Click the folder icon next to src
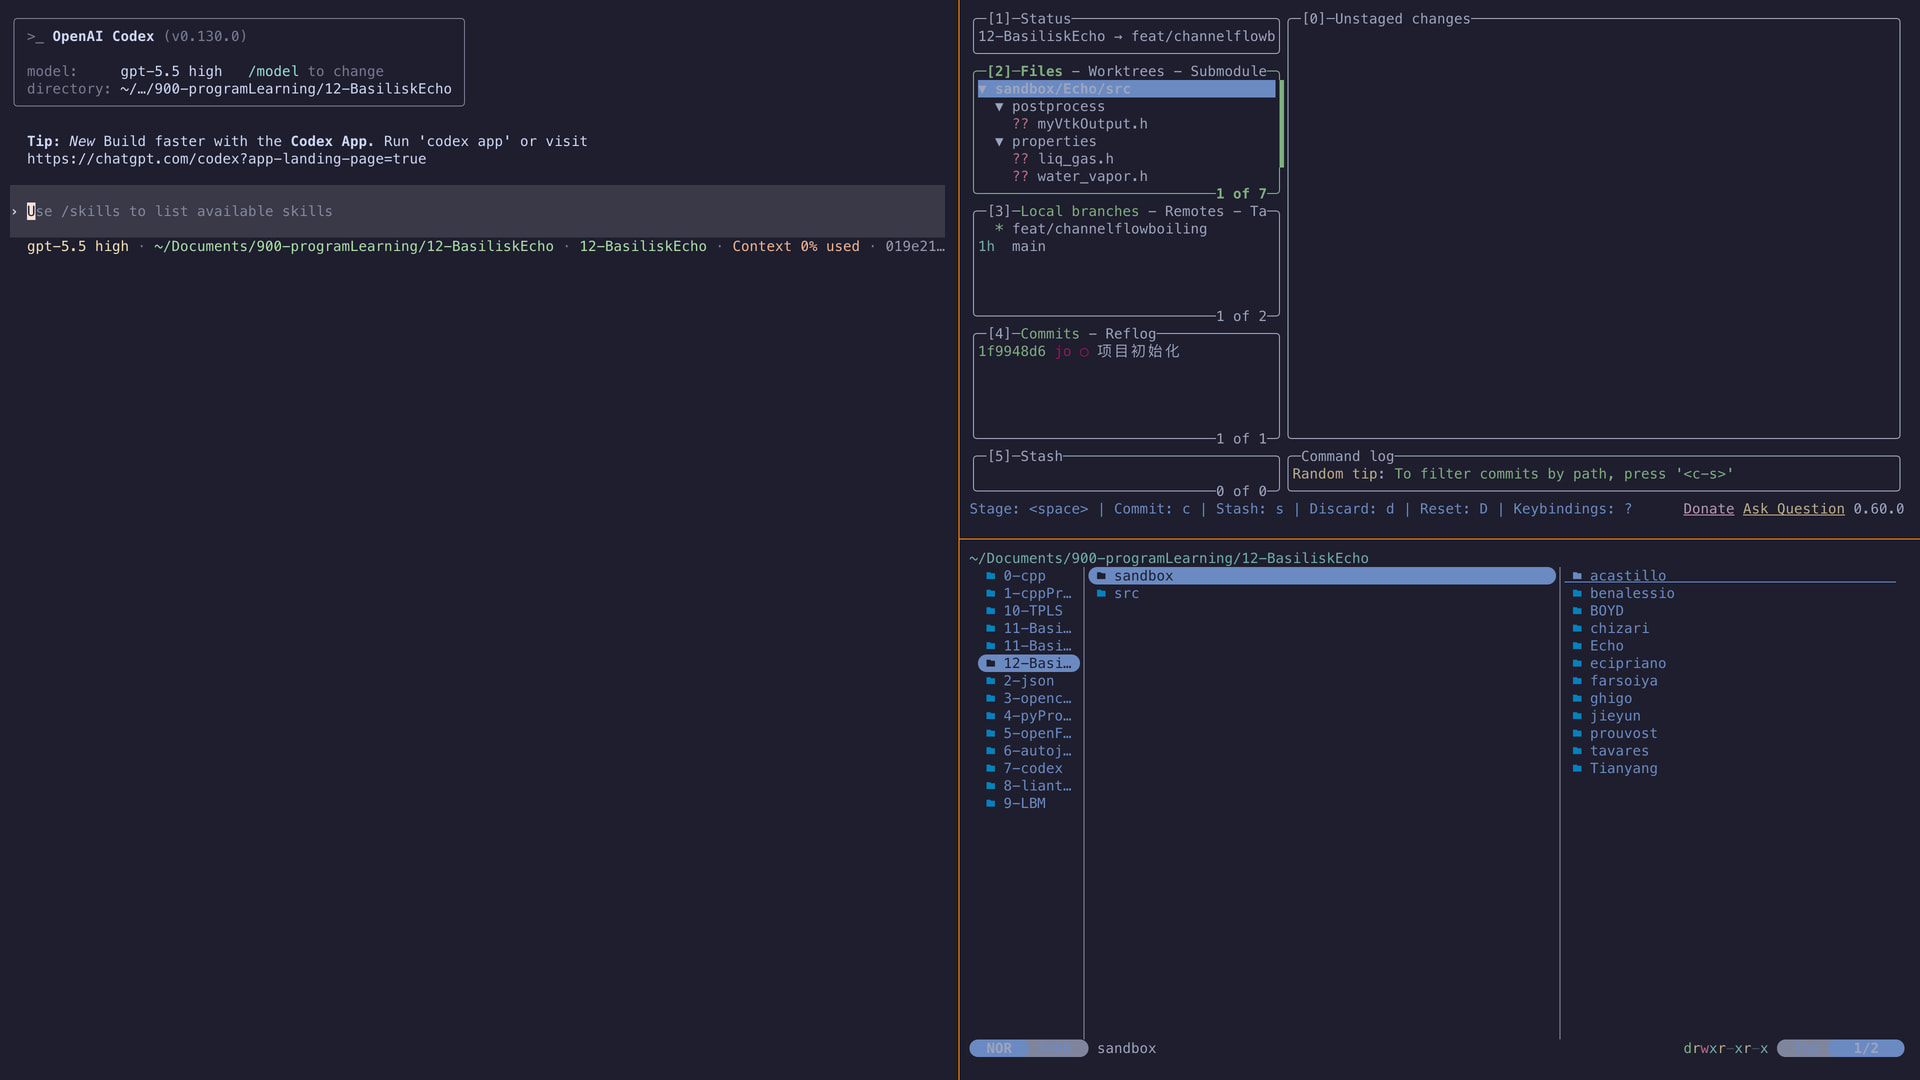 (x=1101, y=593)
